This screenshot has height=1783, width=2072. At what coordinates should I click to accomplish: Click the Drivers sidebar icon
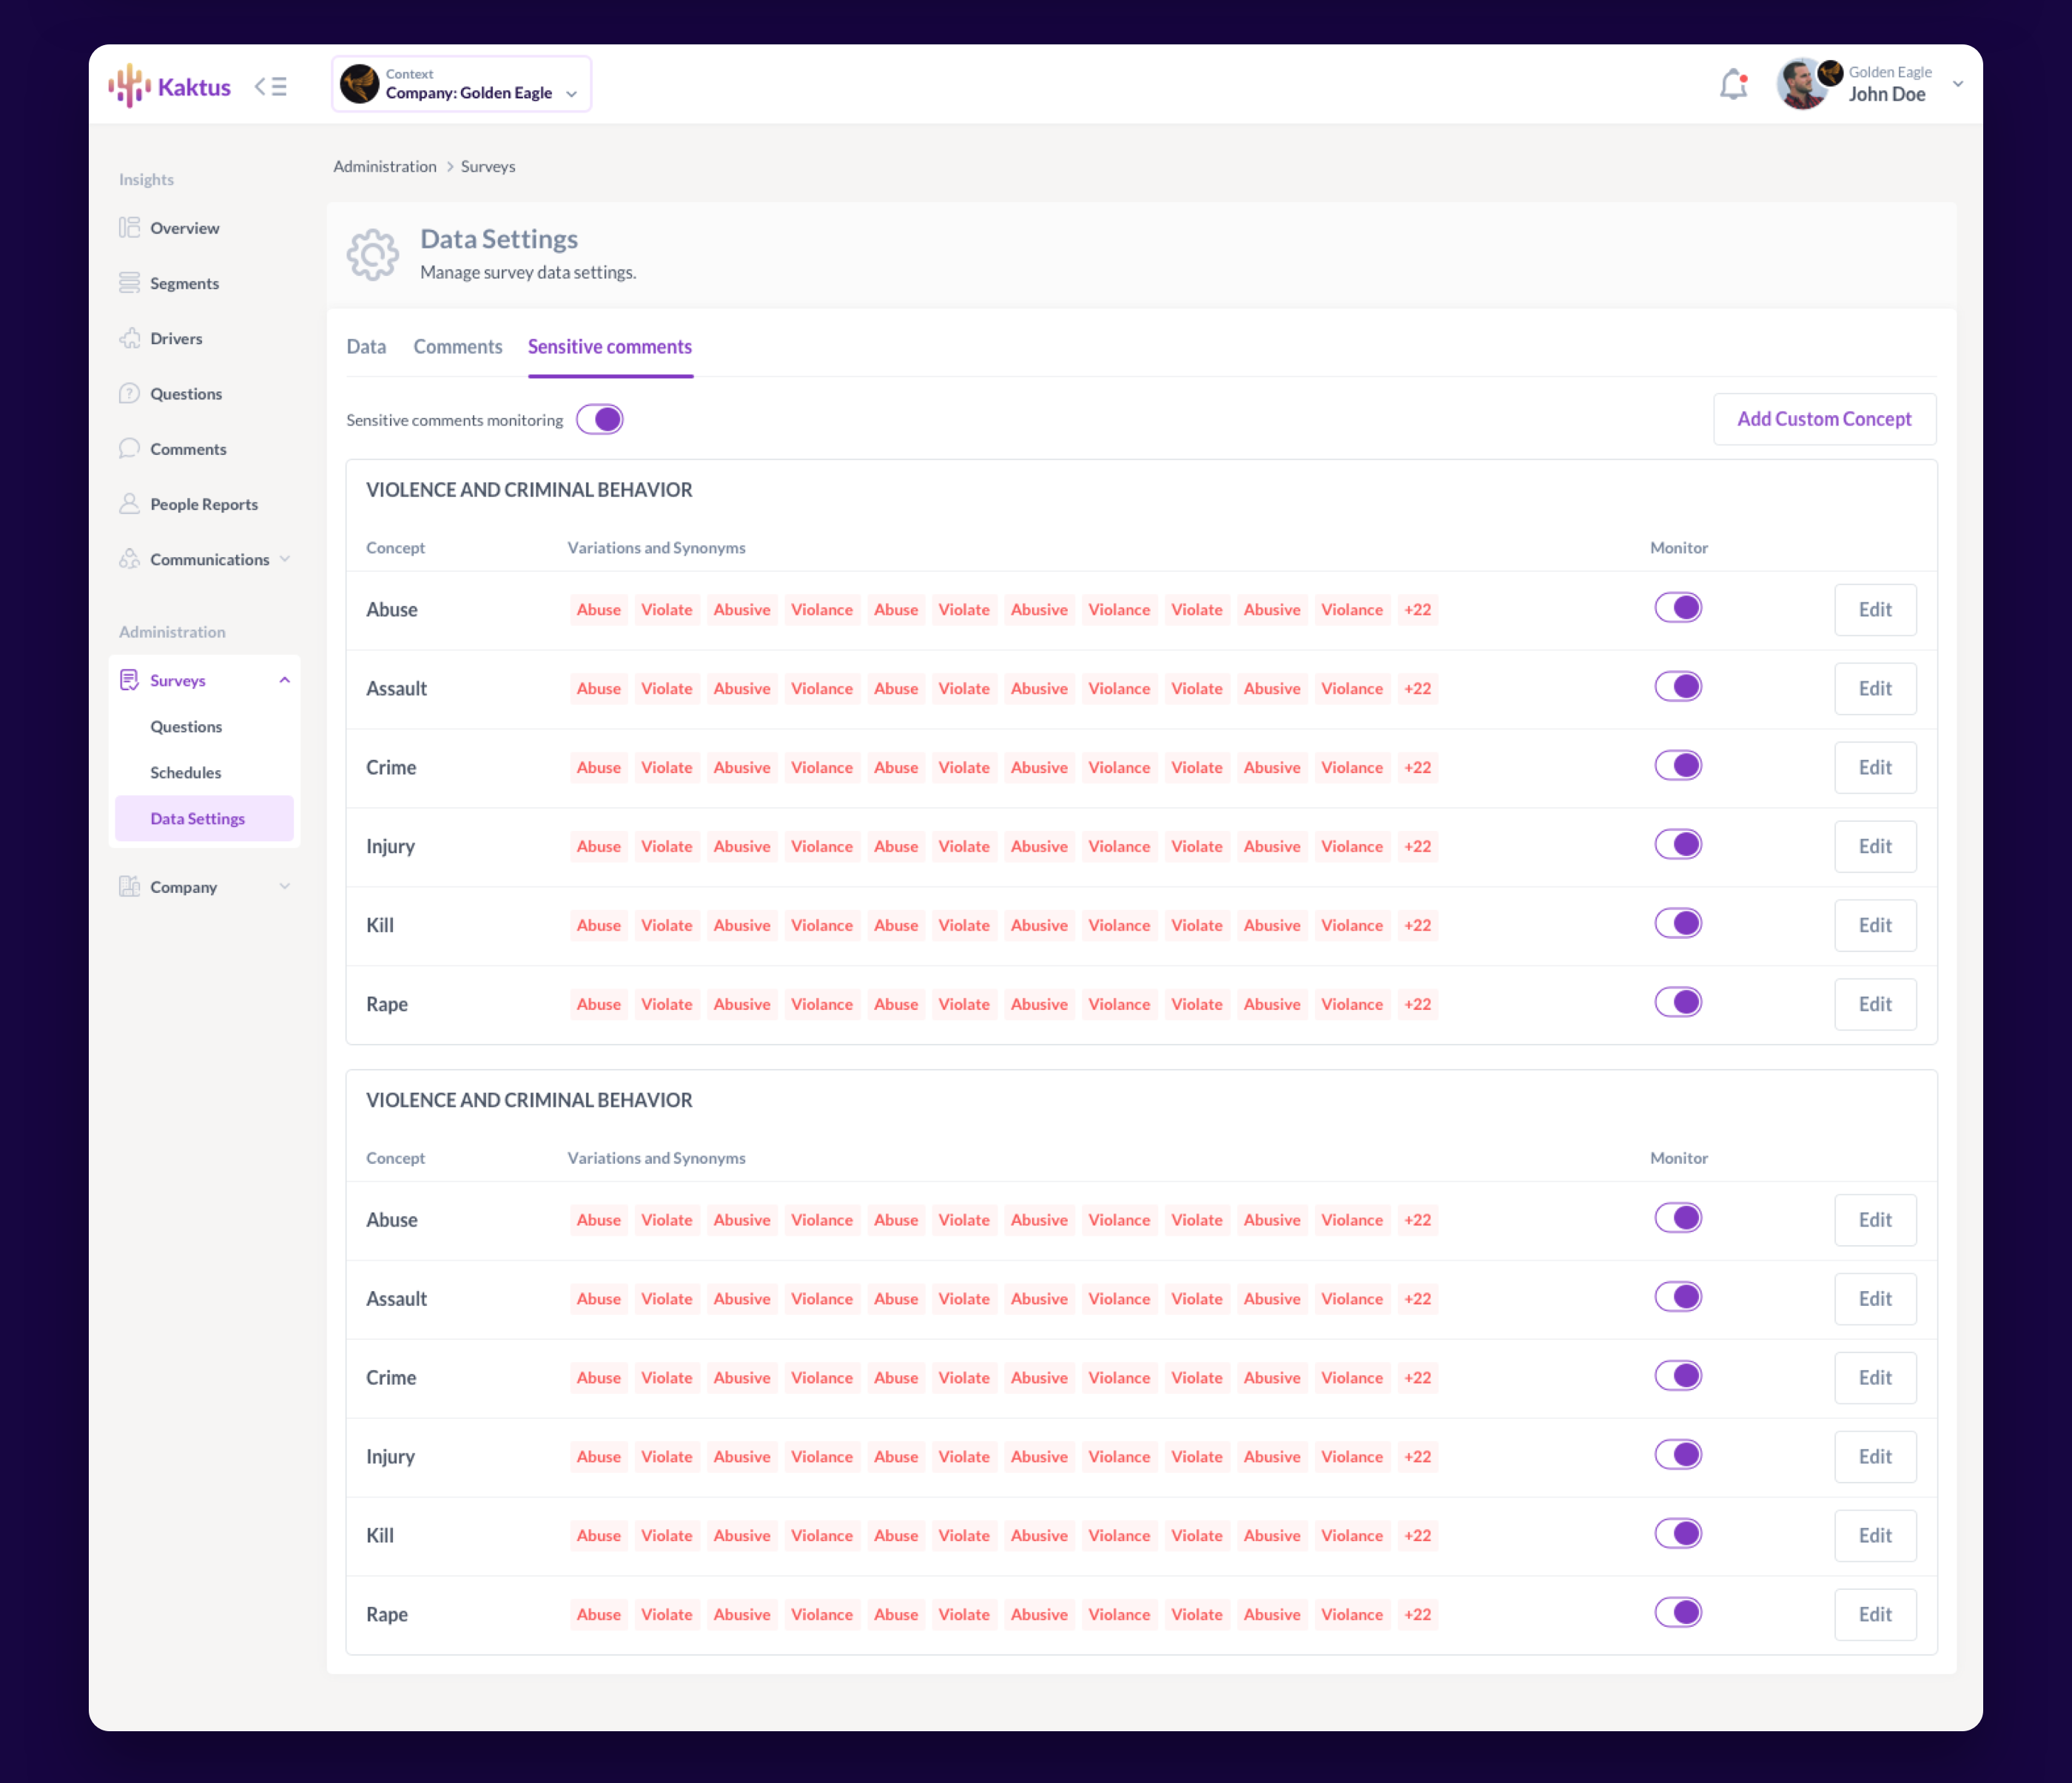pos(129,338)
